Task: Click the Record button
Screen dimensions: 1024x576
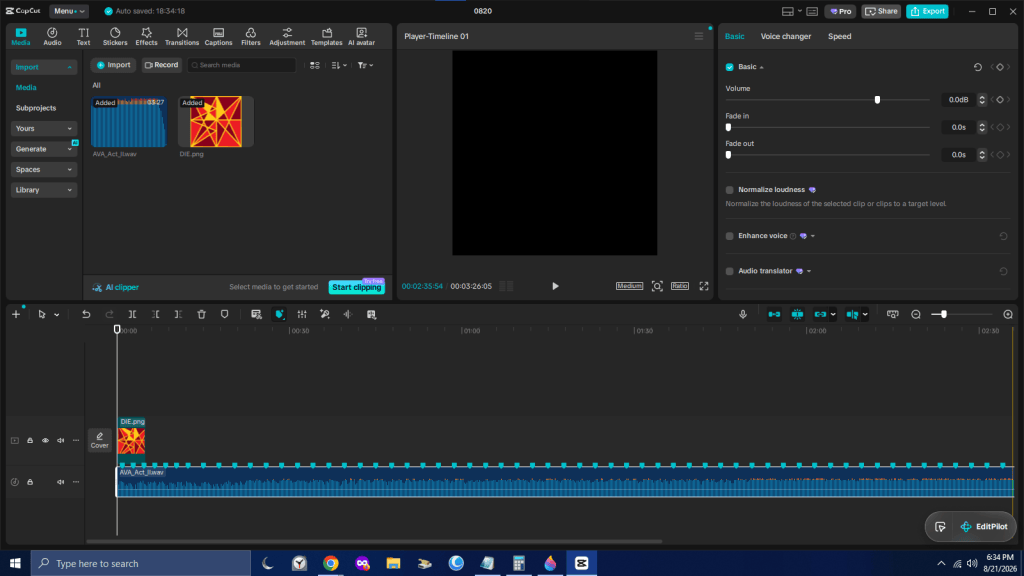Action: click(x=161, y=65)
